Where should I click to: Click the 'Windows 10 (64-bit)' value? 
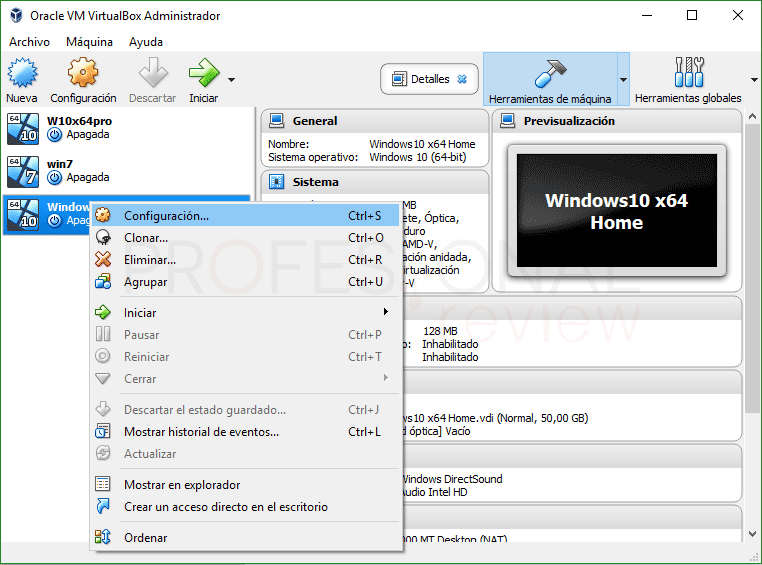(x=418, y=157)
